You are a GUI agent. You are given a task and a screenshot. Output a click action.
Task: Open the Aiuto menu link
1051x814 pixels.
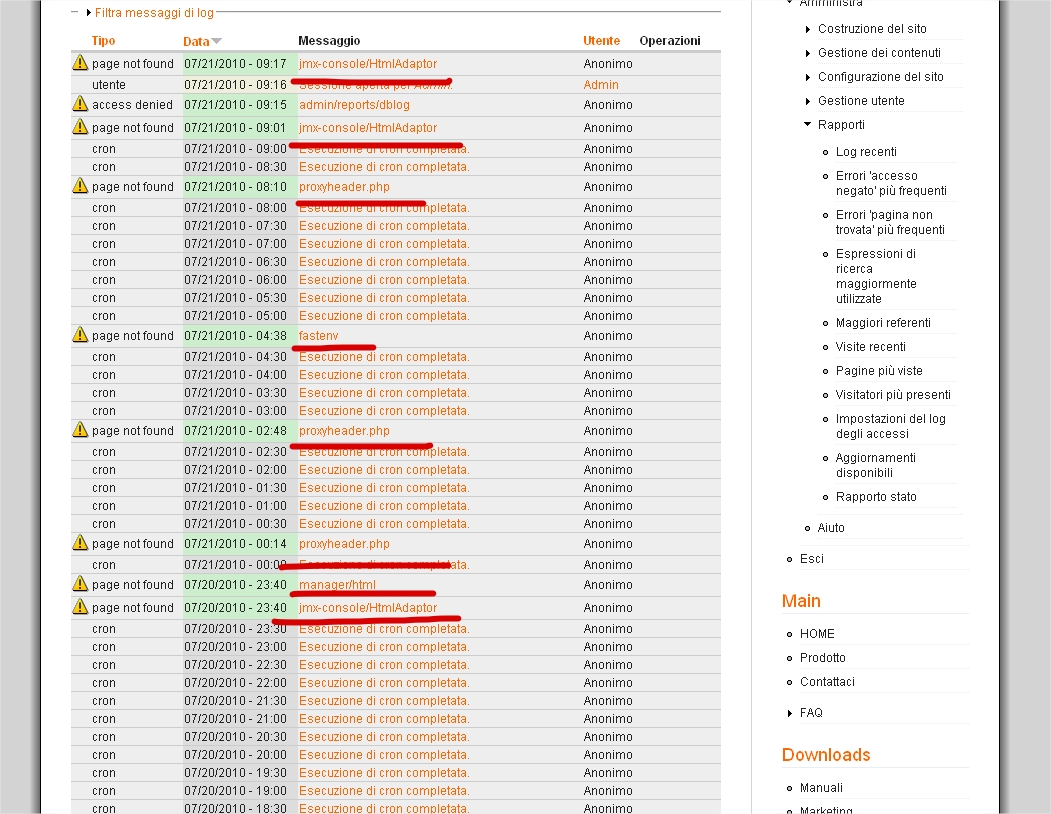coord(831,528)
